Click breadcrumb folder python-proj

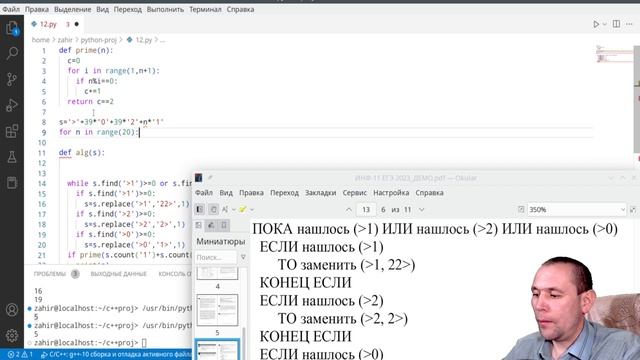coord(98,40)
